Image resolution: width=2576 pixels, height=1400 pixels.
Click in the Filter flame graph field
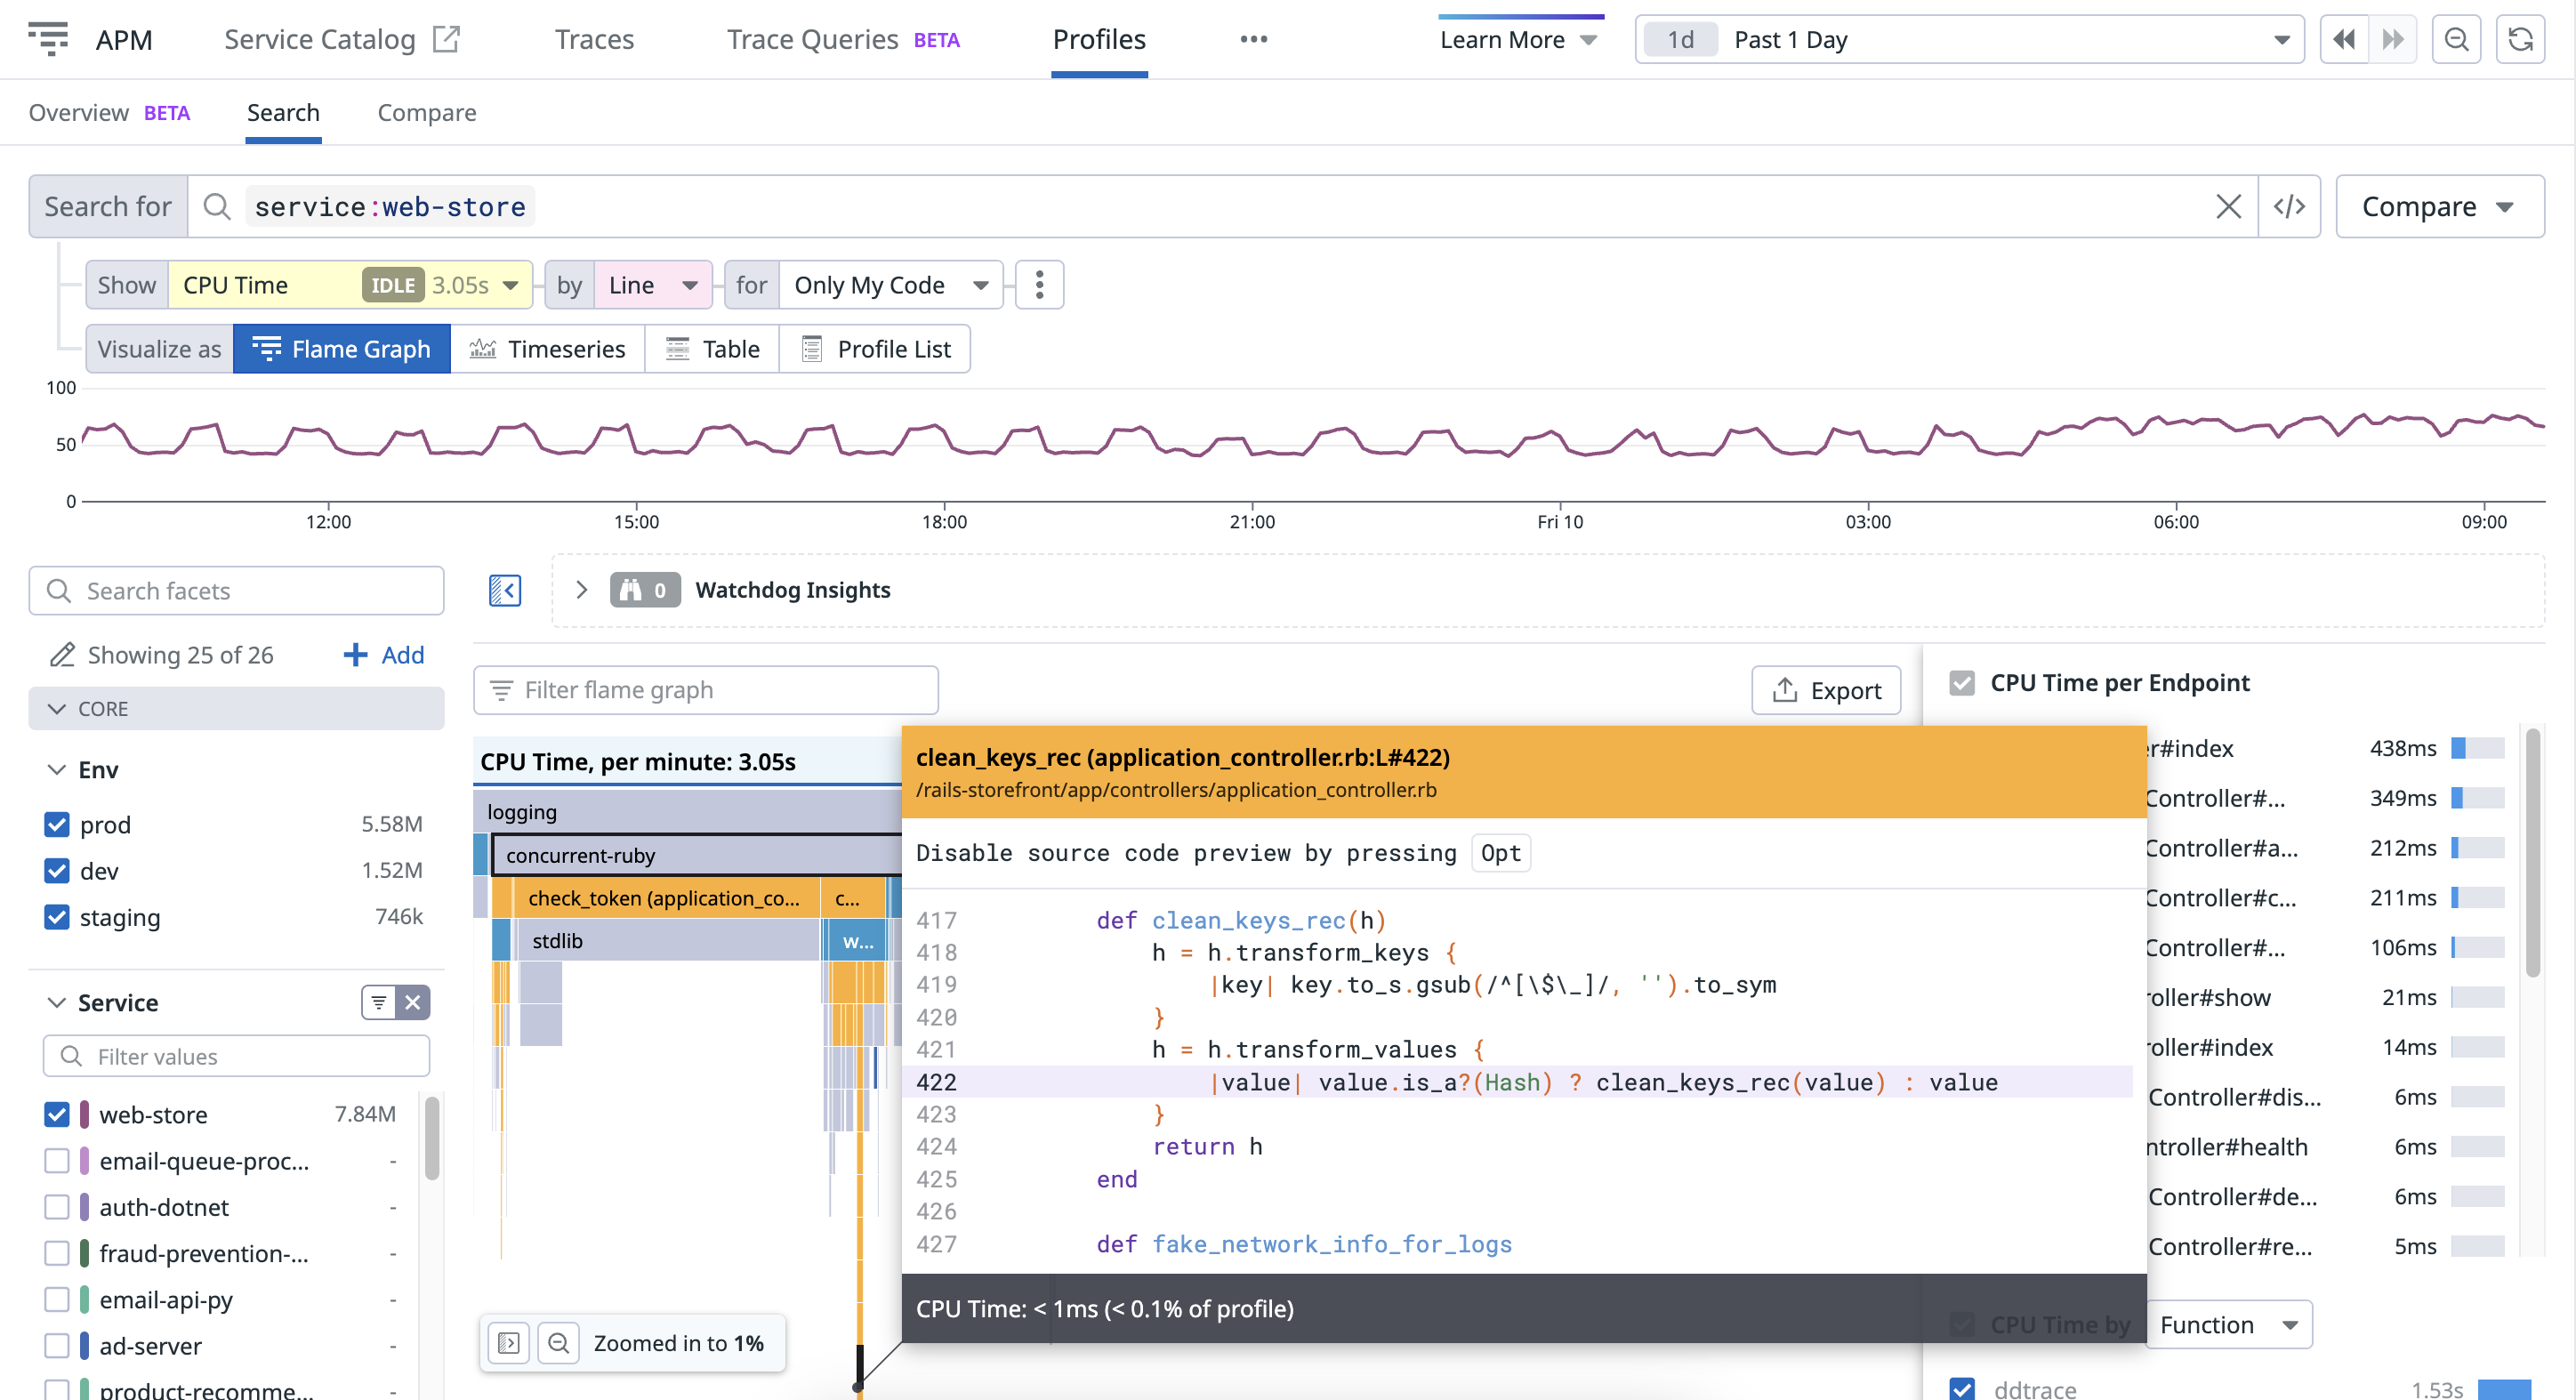[x=706, y=690]
